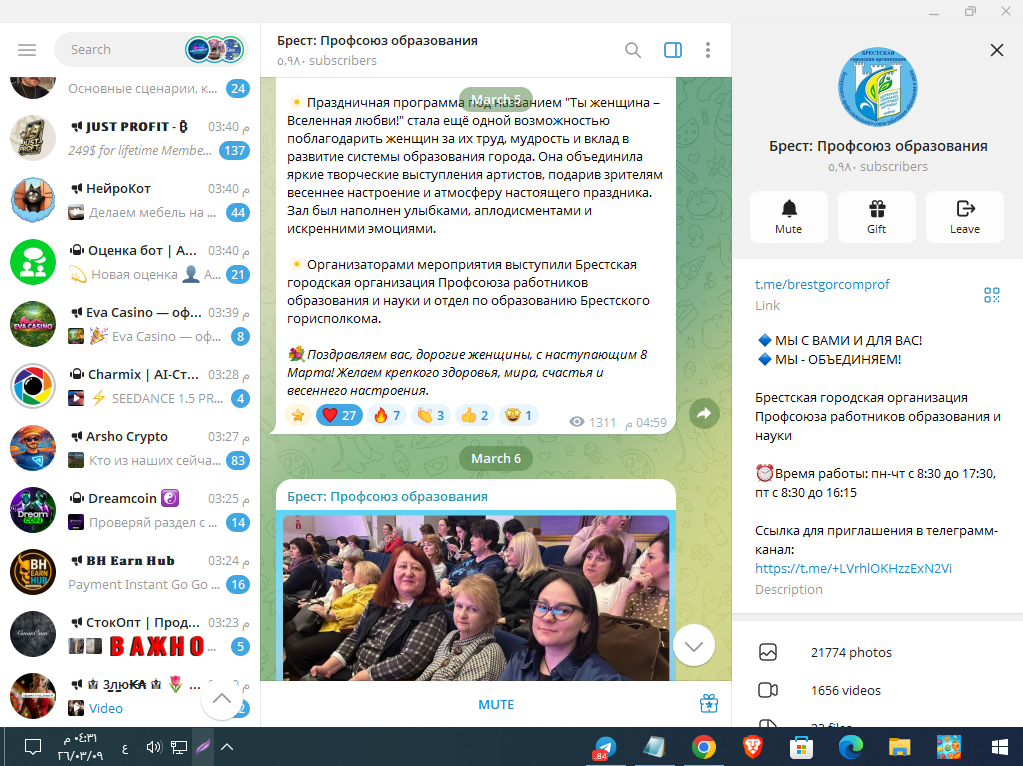Send a Gift from the info panel
Viewport: 1023px width, 766px height.
click(877, 217)
